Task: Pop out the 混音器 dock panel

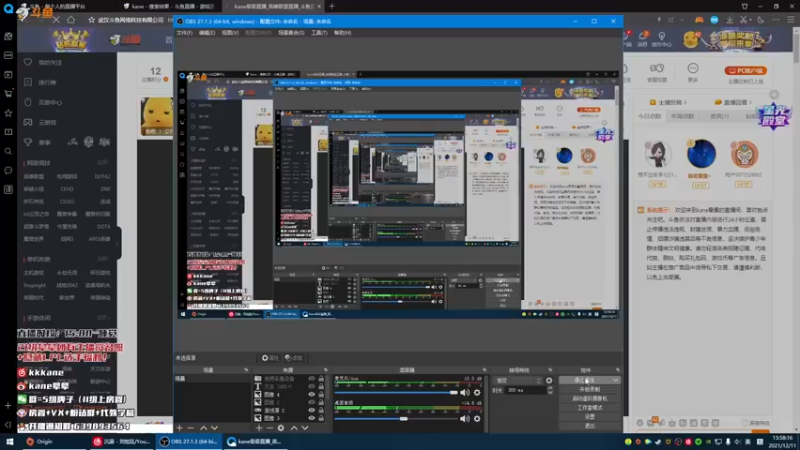Action: [x=484, y=370]
